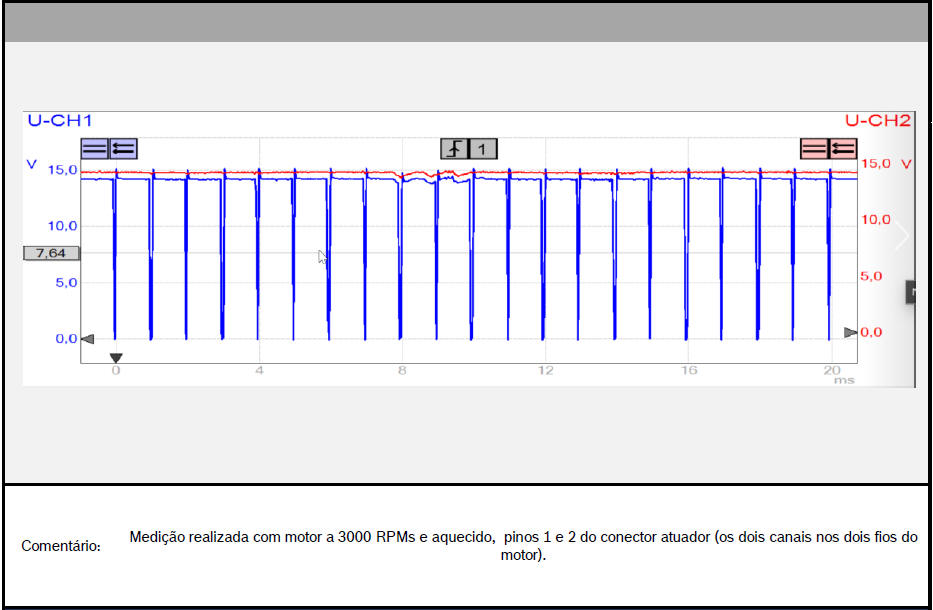
Task: Click the 7,64 voltage level box
Action: 51,253
